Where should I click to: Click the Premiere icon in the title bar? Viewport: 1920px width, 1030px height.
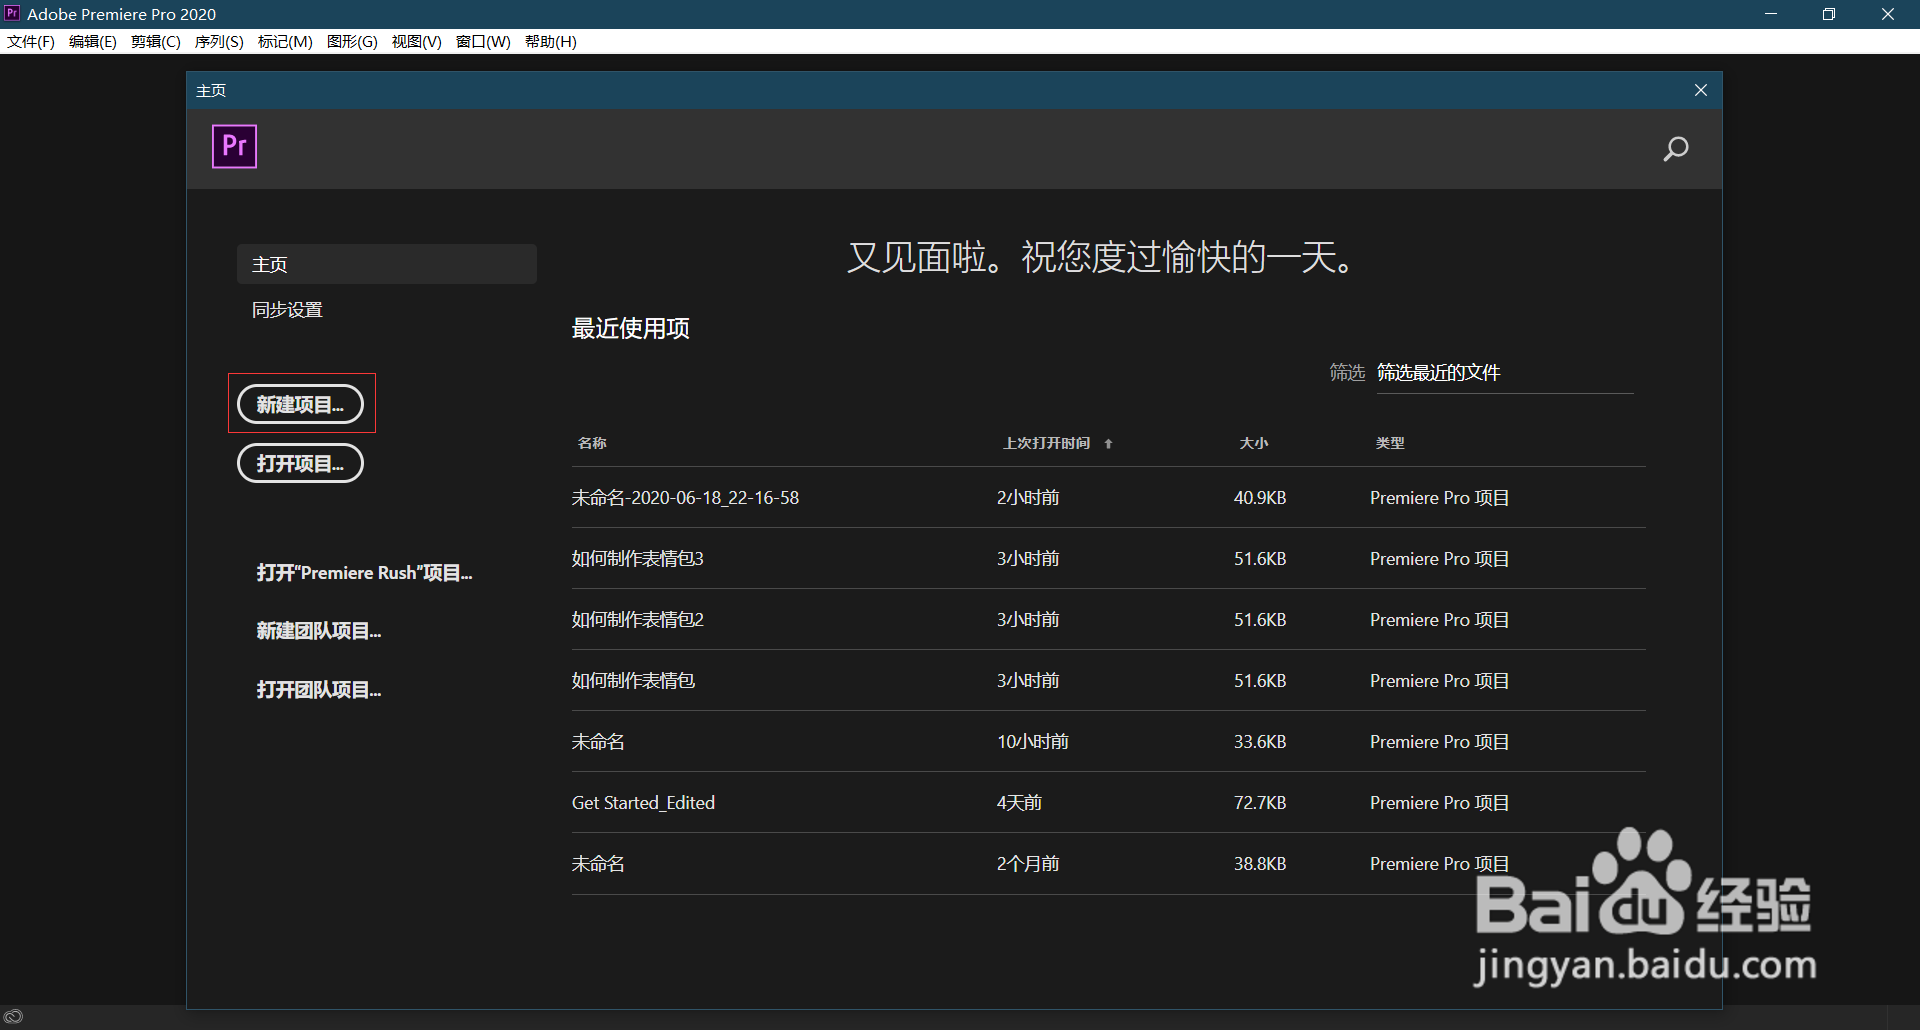pyautogui.click(x=12, y=13)
